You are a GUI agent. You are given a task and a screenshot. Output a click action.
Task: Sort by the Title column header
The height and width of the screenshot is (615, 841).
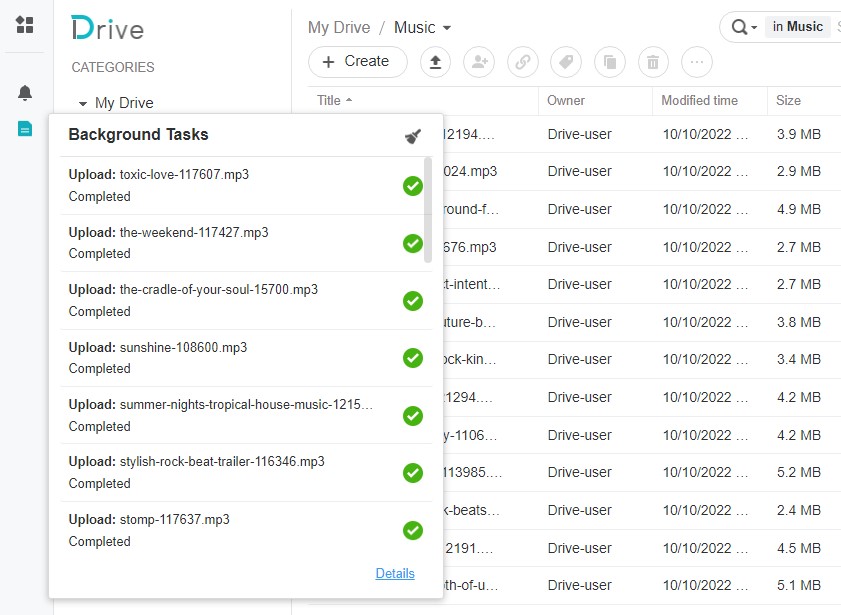click(334, 100)
